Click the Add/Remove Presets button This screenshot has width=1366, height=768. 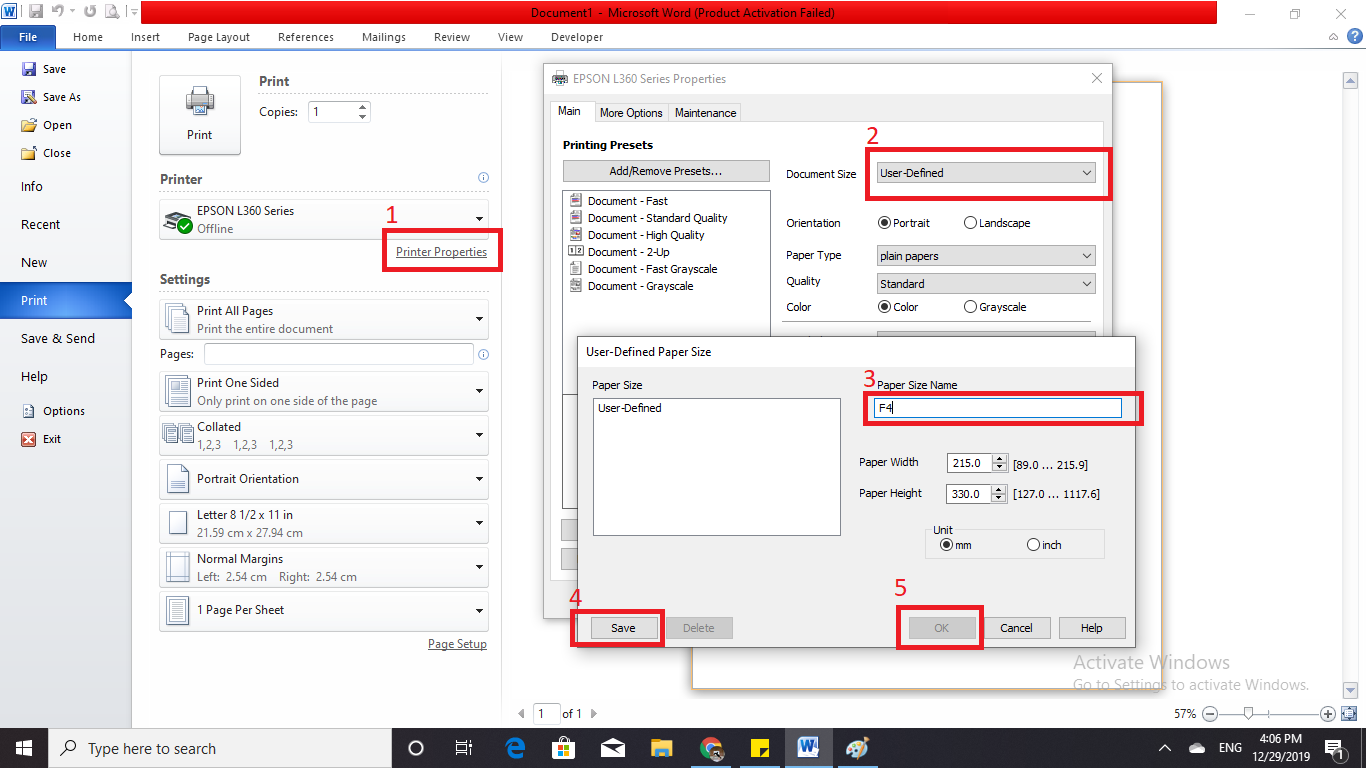point(666,171)
